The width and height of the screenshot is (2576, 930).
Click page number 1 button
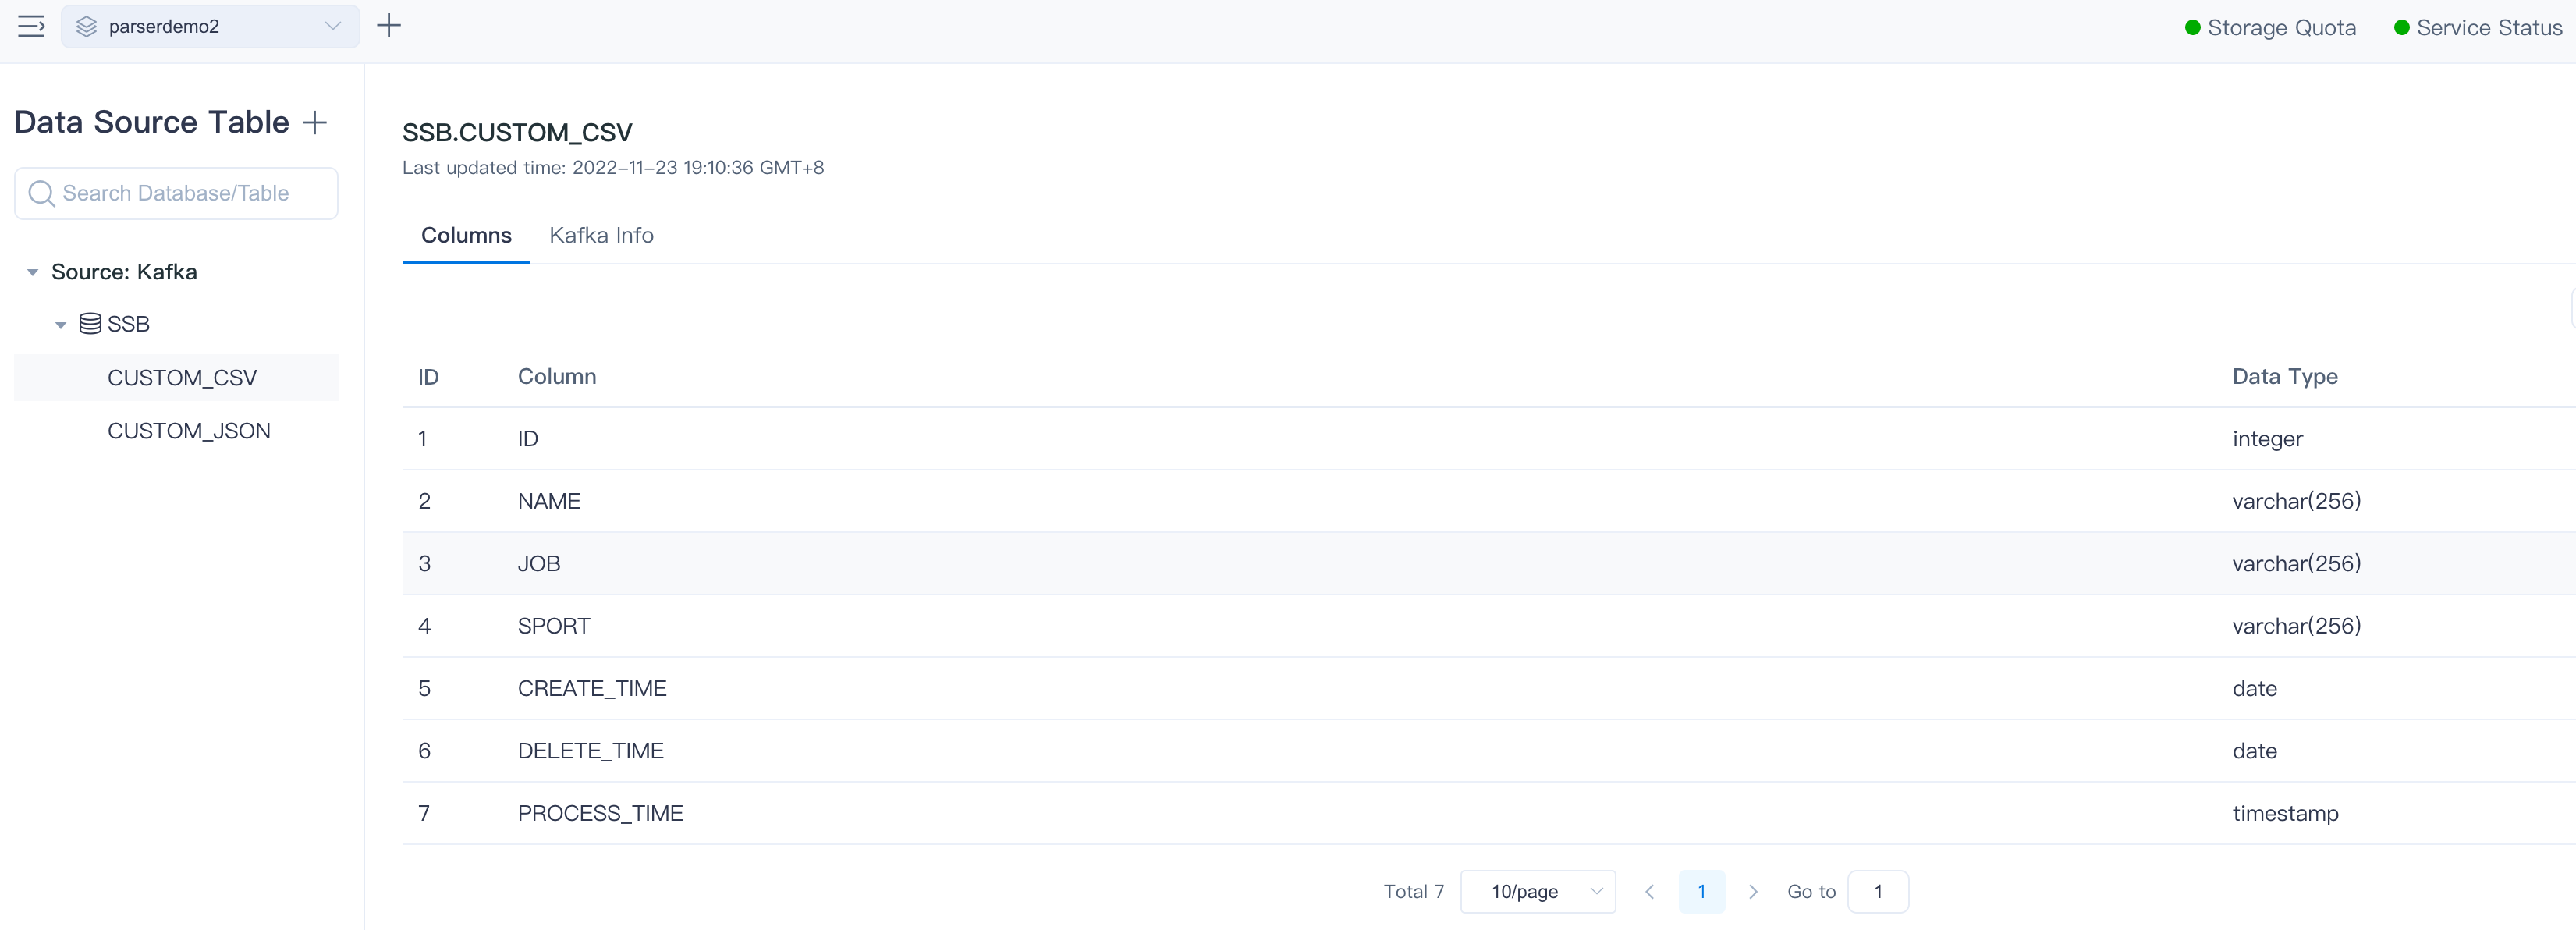pyautogui.click(x=1701, y=891)
